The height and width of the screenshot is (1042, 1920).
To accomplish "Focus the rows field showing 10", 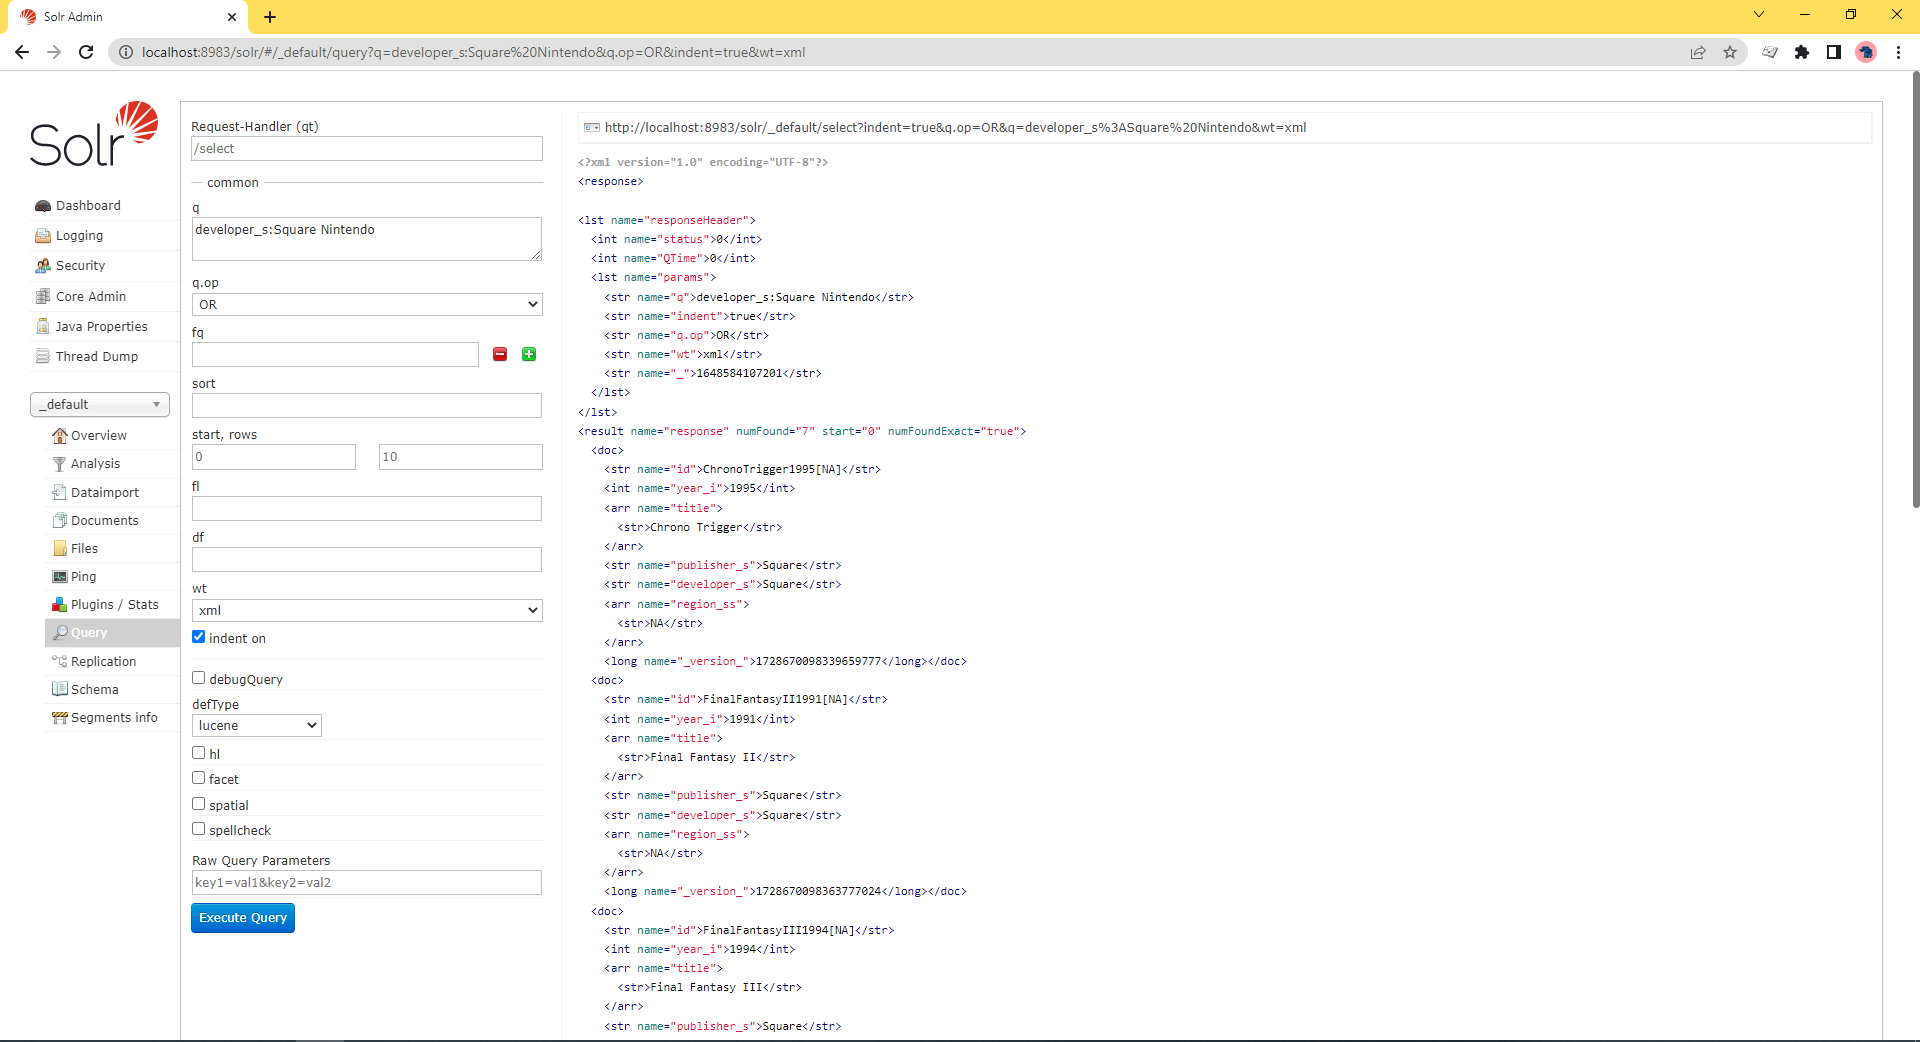I will [461, 457].
